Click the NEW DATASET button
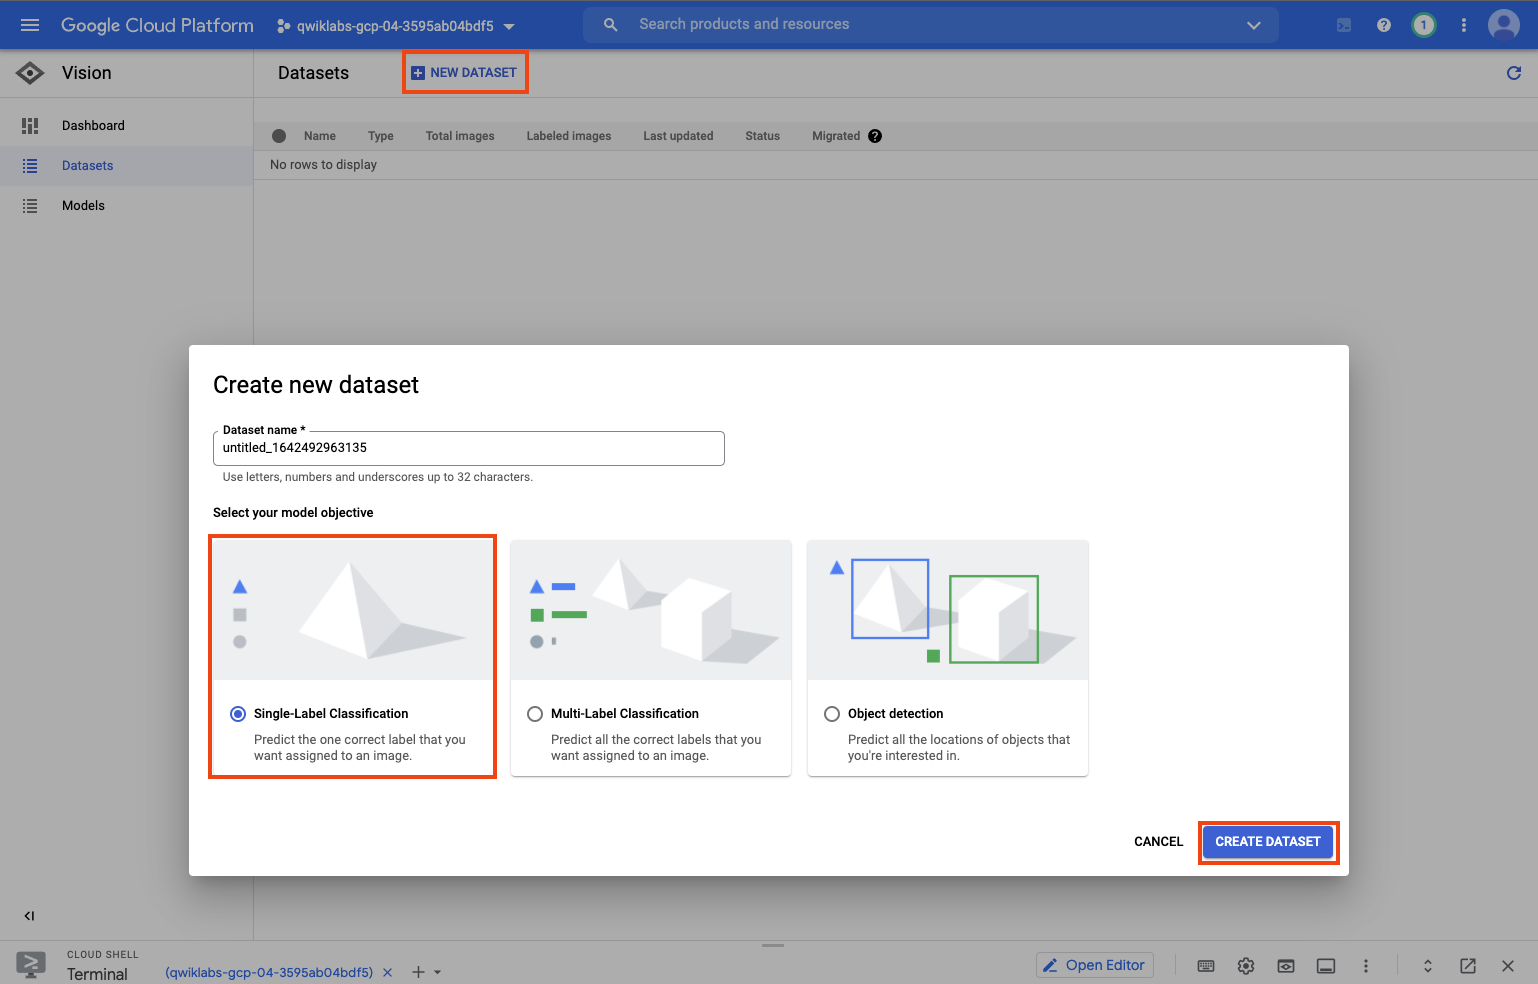This screenshot has width=1538, height=984. point(465,73)
